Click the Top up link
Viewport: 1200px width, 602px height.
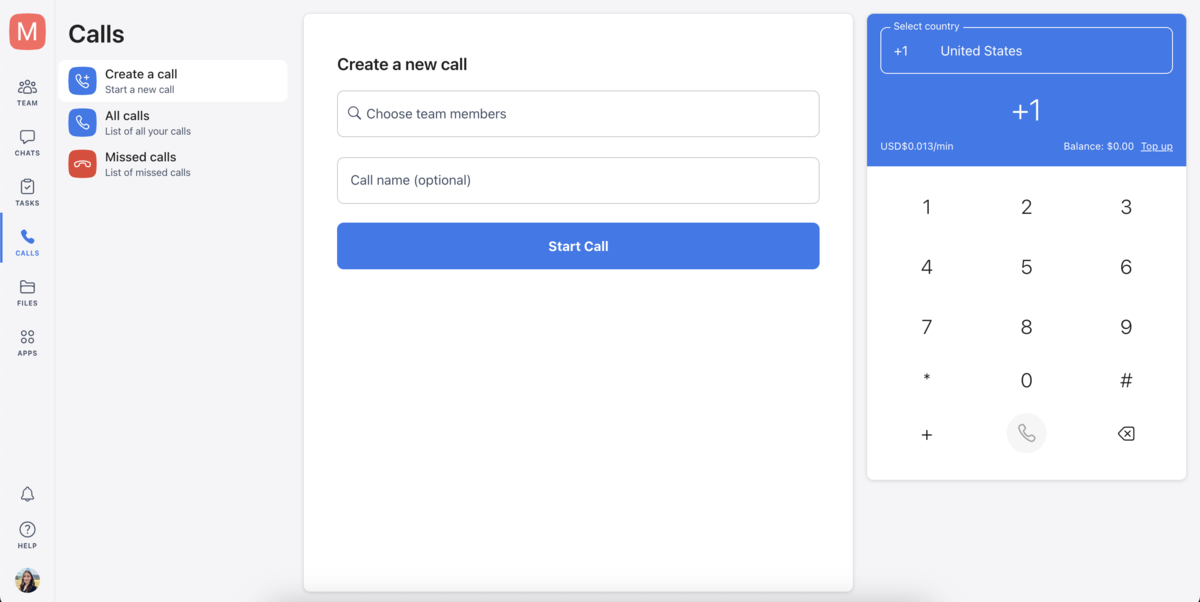tap(1156, 146)
